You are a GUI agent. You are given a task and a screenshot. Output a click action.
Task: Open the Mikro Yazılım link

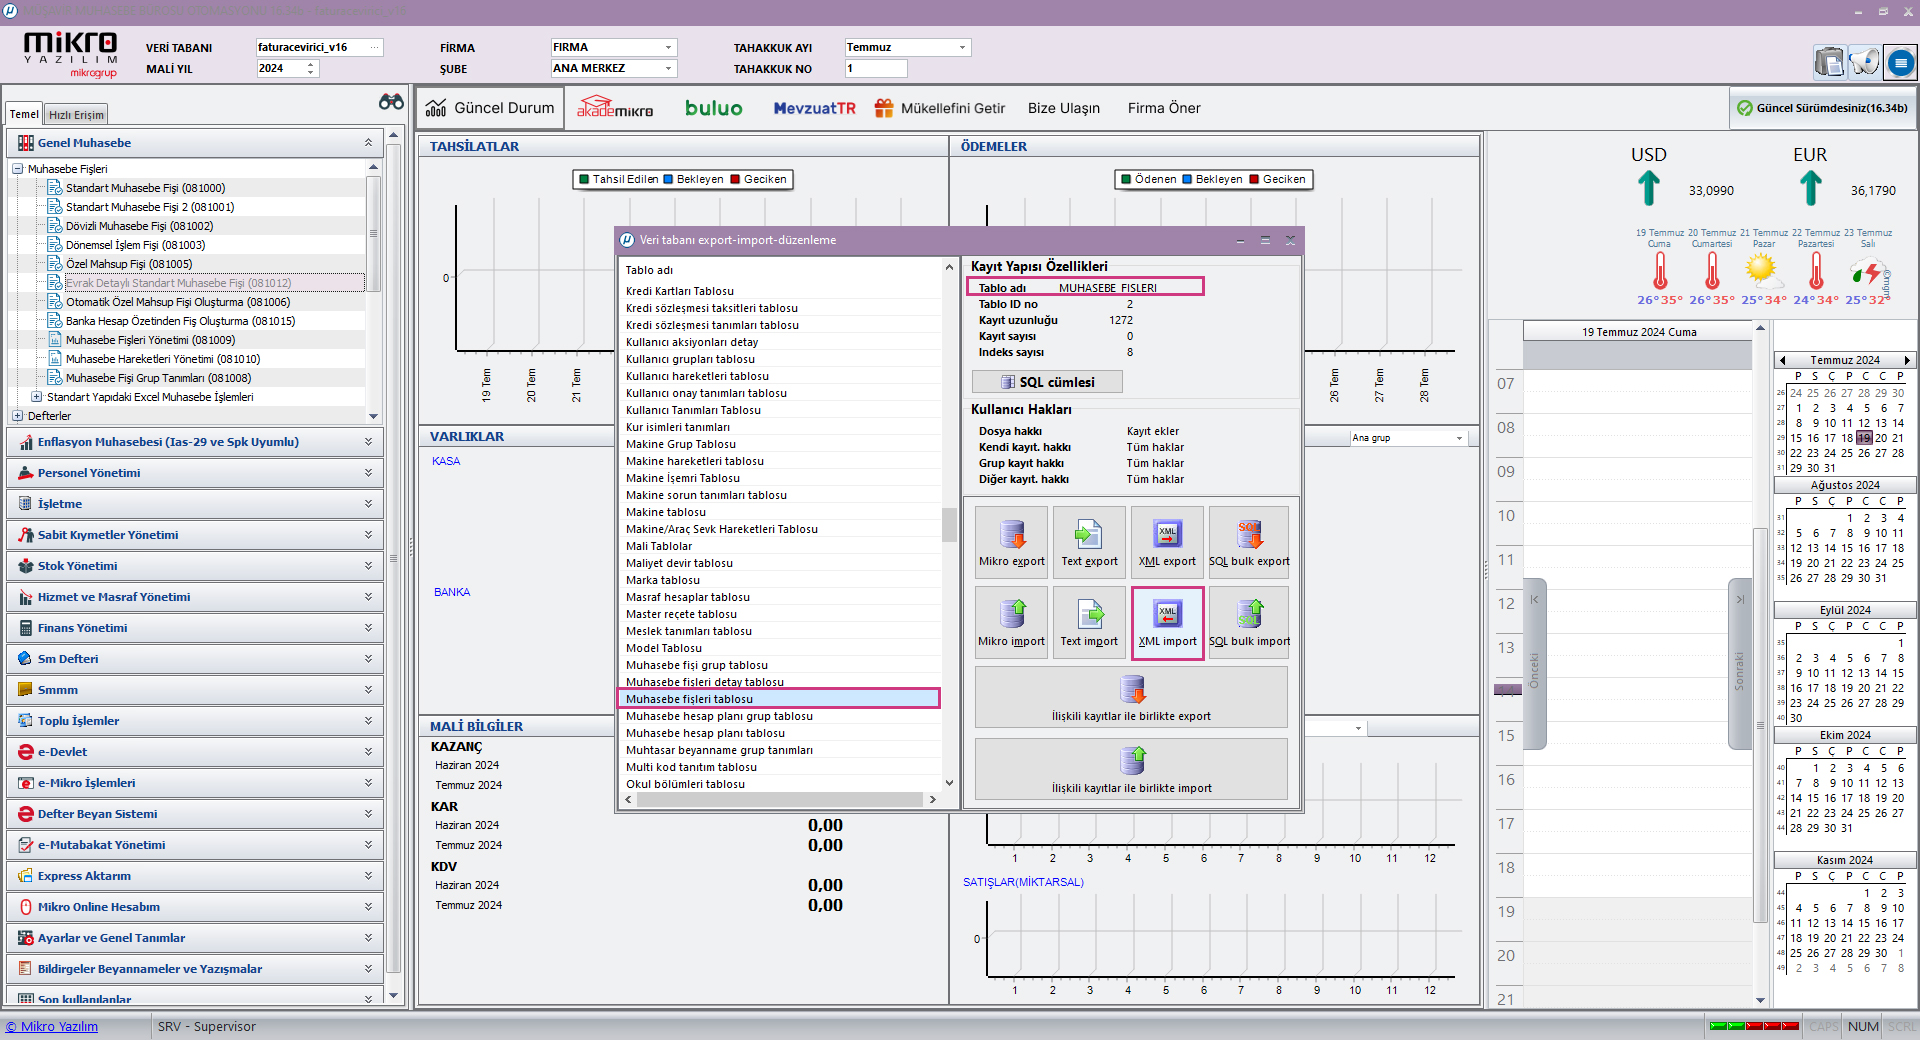click(x=52, y=1026)
